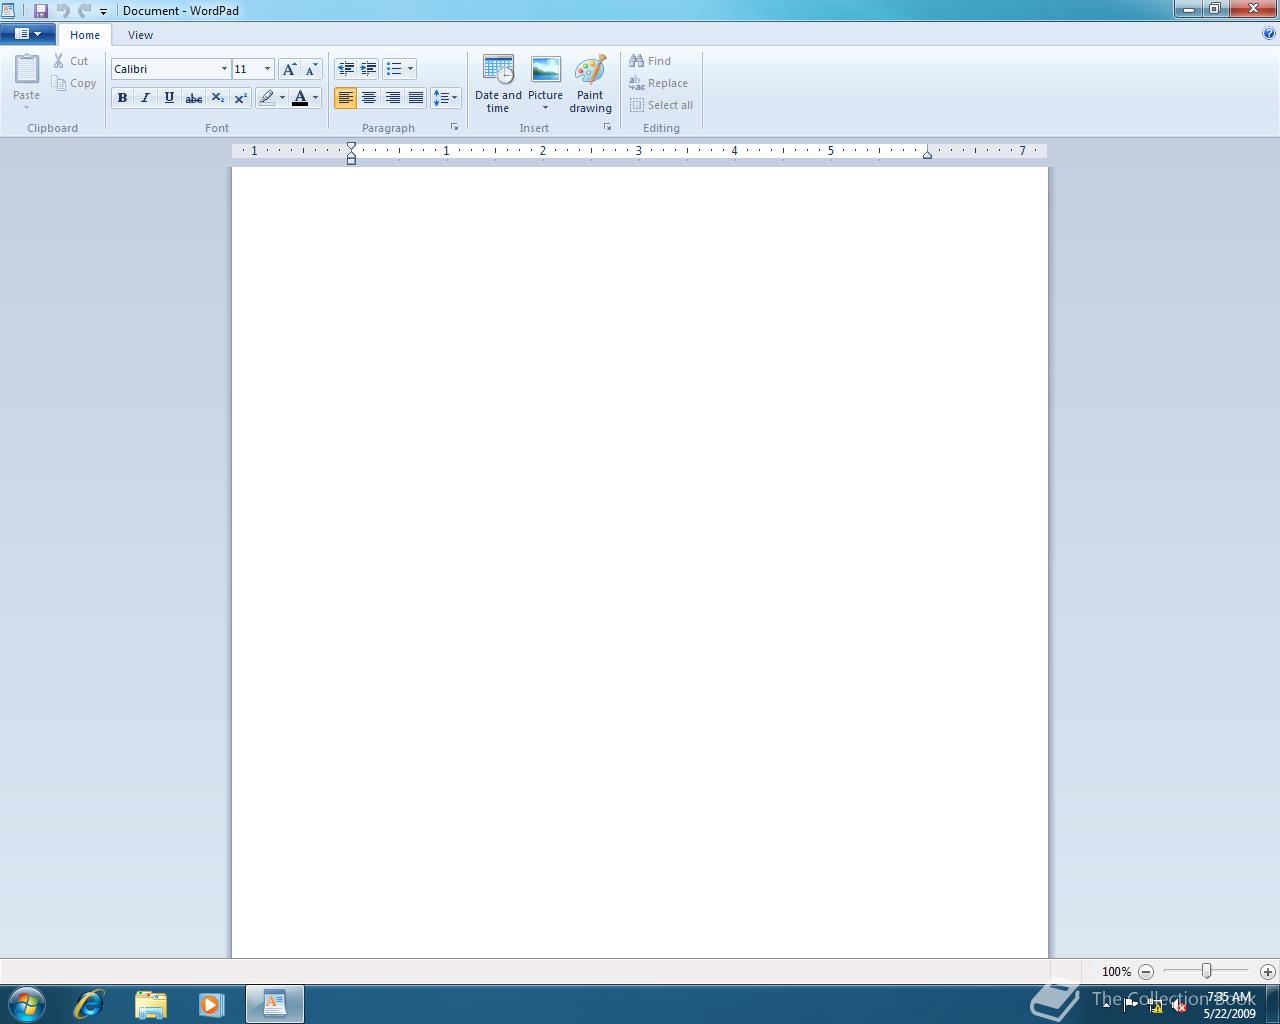This screenshot has height=1024, width=1280.
Task: Start a bulleted list
Action: tap(394, 69)
